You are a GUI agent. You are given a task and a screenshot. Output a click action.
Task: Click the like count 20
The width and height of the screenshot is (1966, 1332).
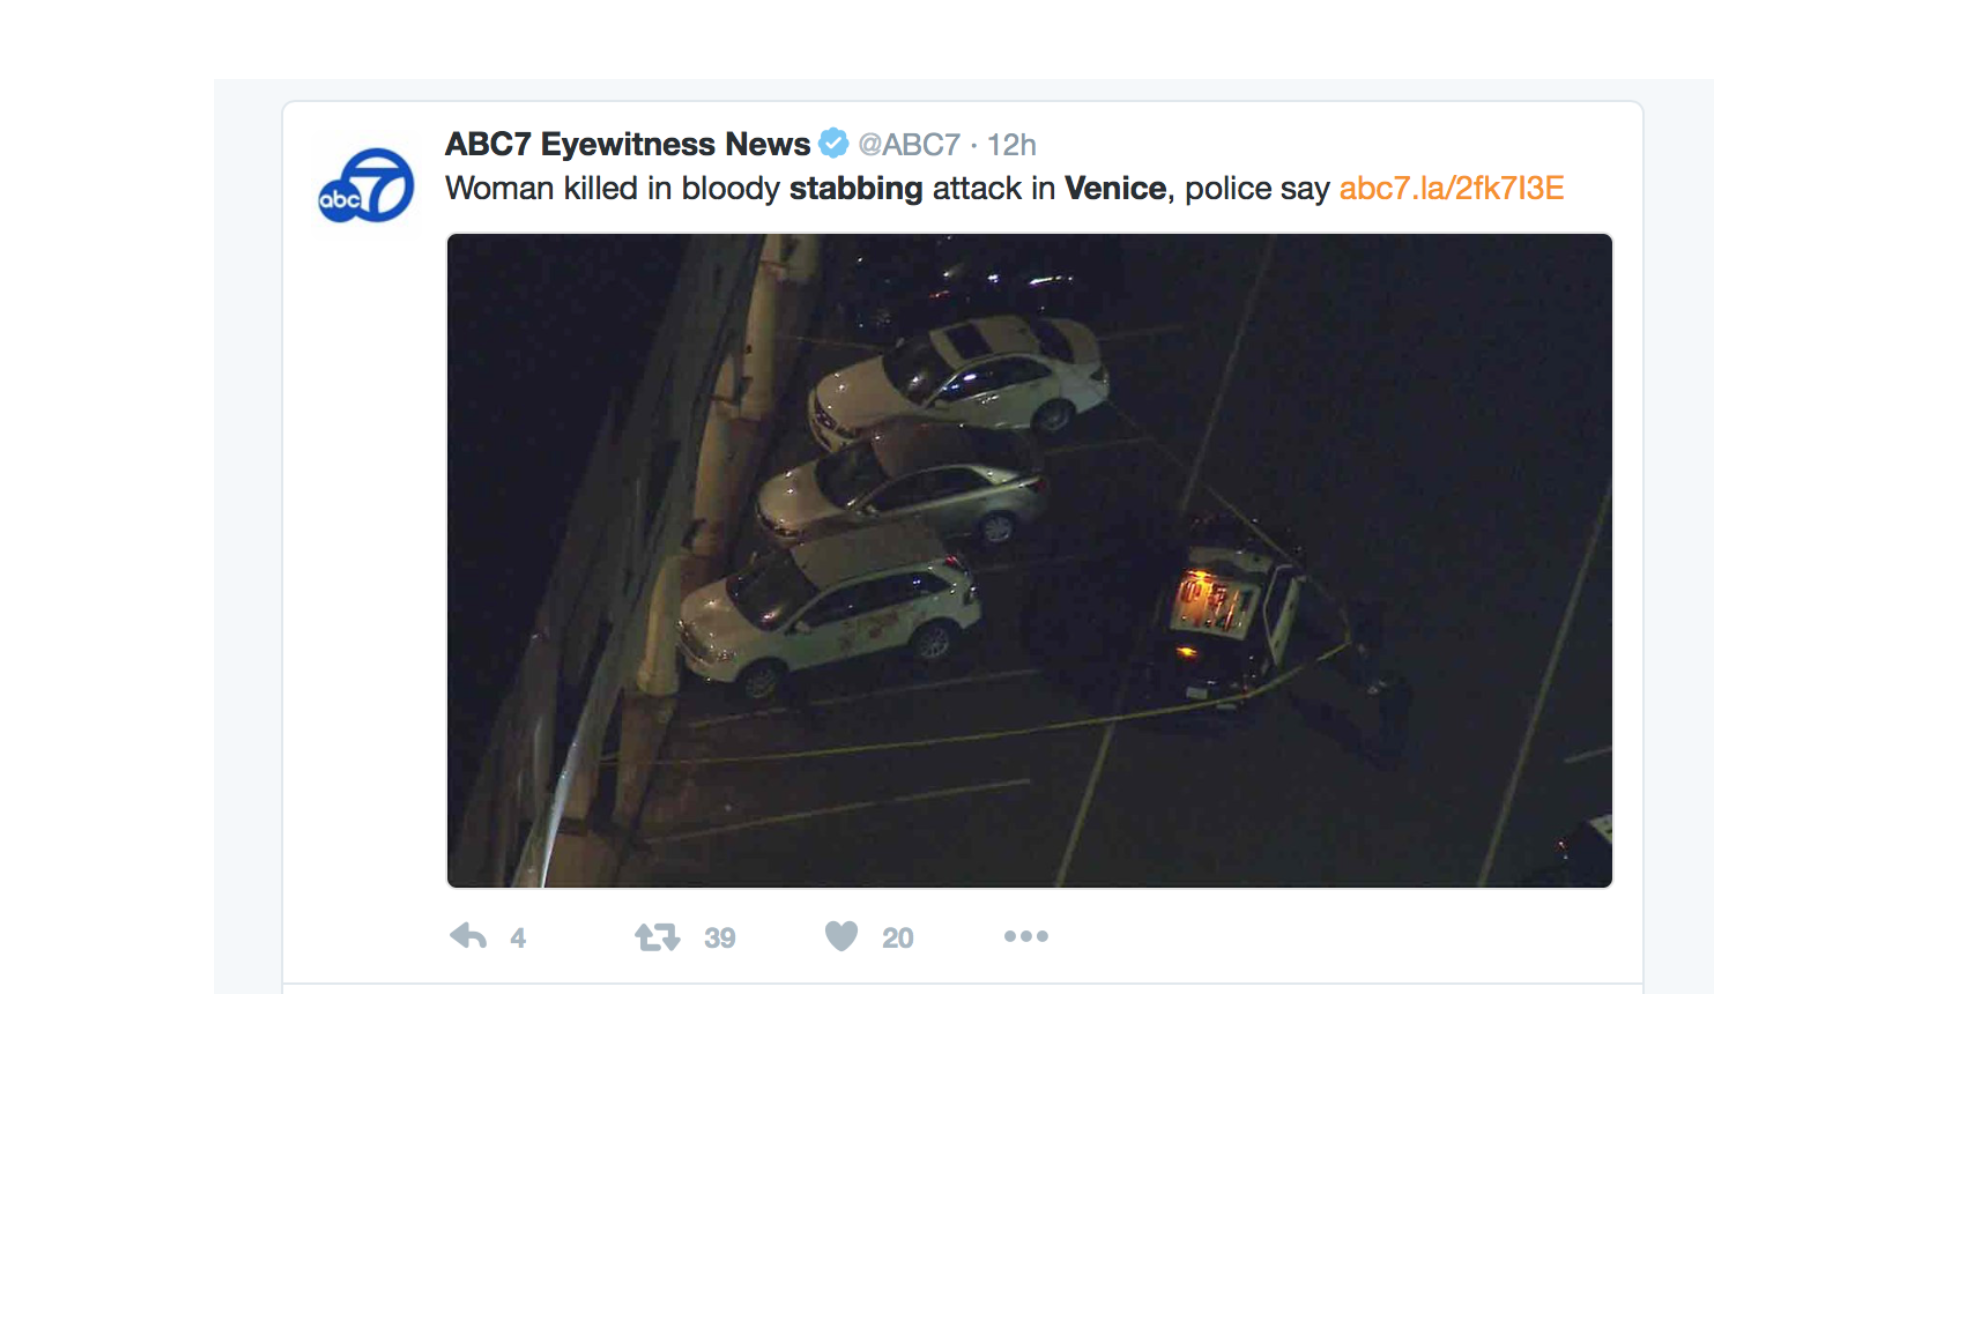pos(898,938)
